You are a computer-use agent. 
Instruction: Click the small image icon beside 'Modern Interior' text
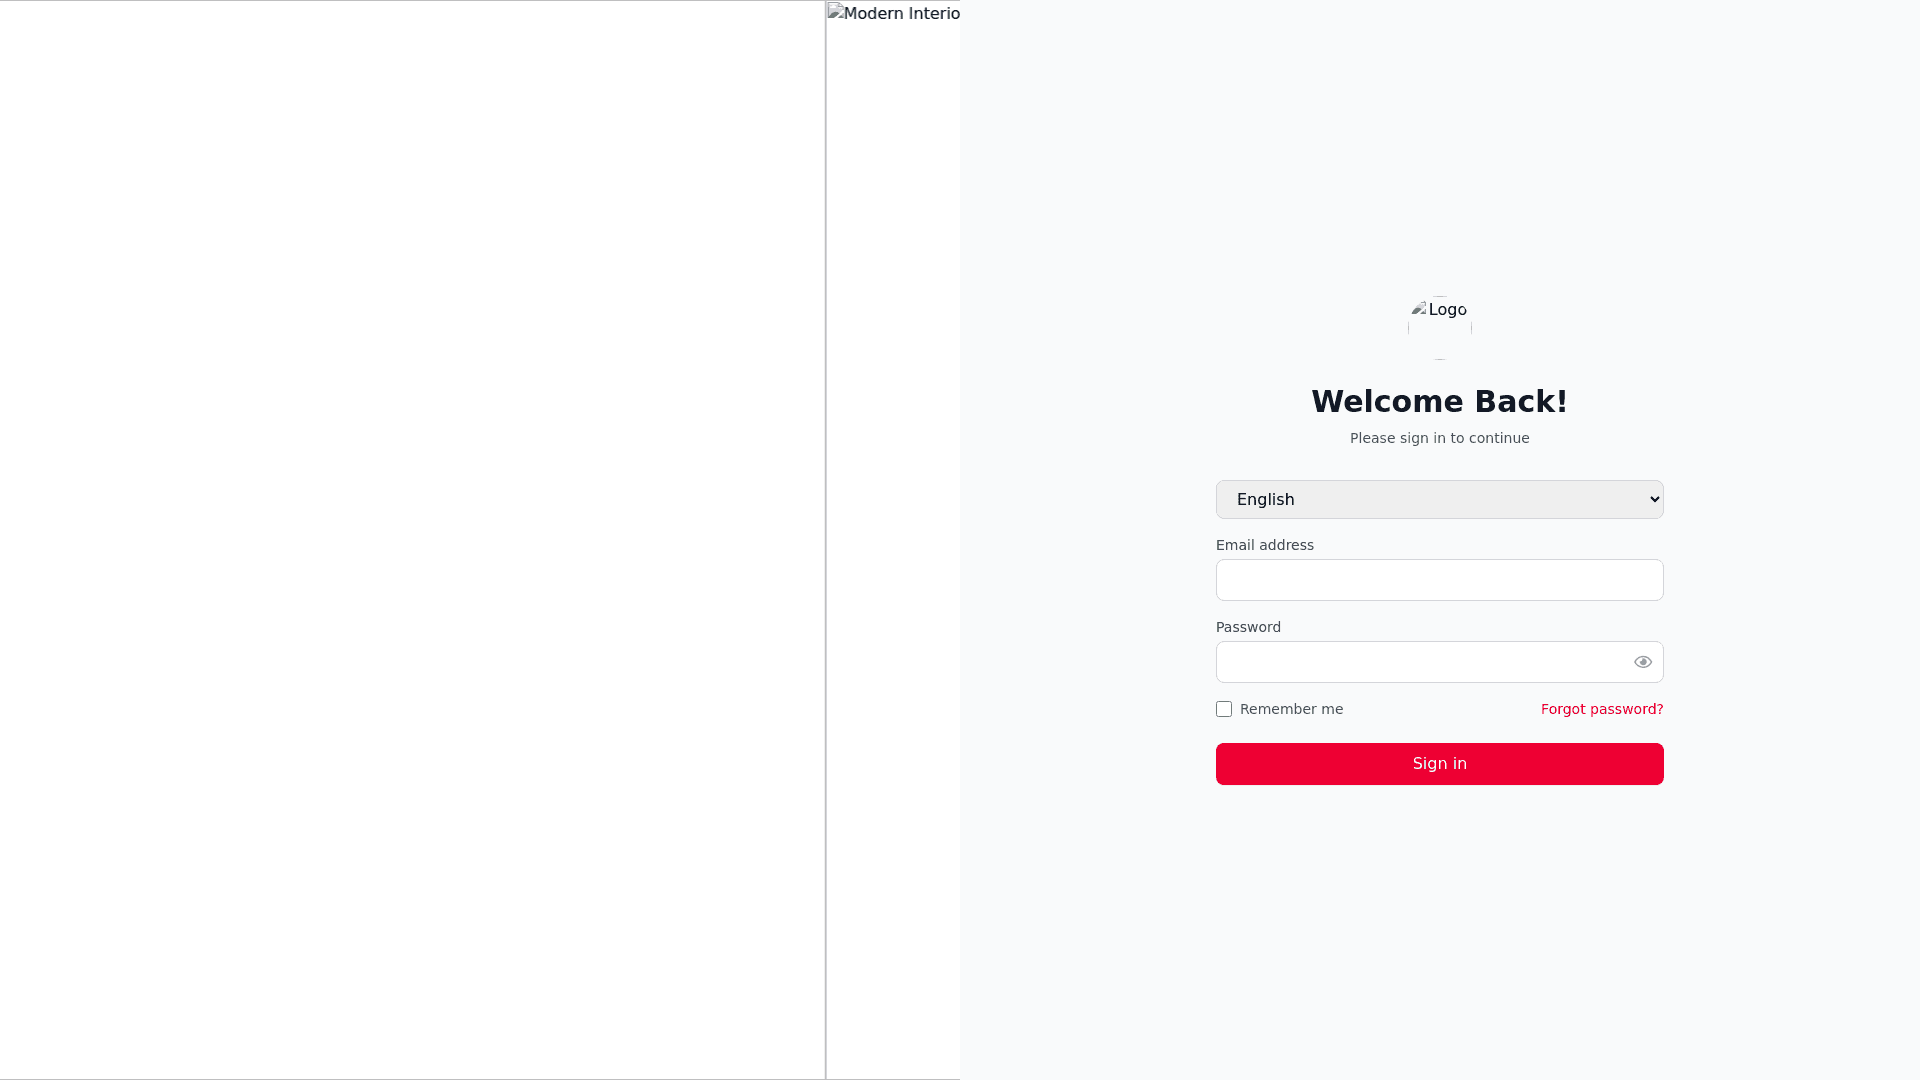836,13
